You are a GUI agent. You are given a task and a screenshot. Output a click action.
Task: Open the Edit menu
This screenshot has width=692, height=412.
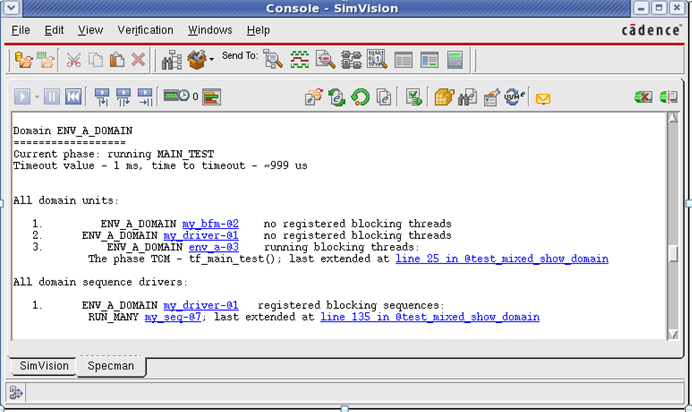coord(54,30)
